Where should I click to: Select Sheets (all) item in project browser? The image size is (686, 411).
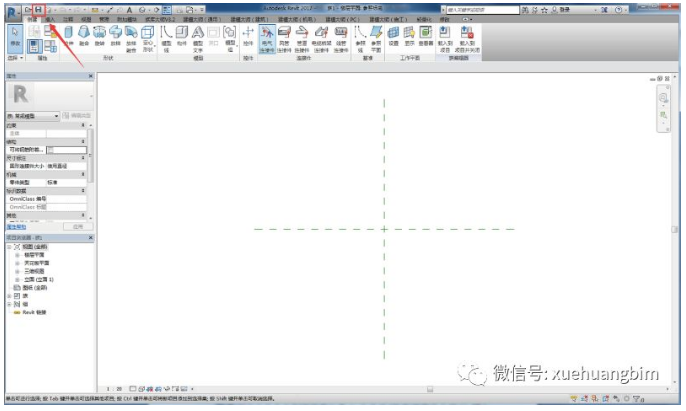[x=35, y=288]
